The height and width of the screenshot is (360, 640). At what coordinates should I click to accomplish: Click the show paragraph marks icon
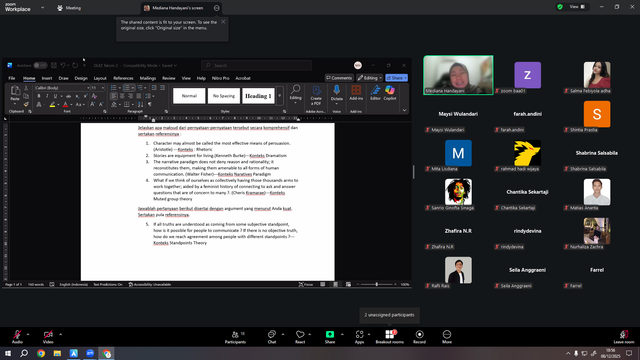150,104
